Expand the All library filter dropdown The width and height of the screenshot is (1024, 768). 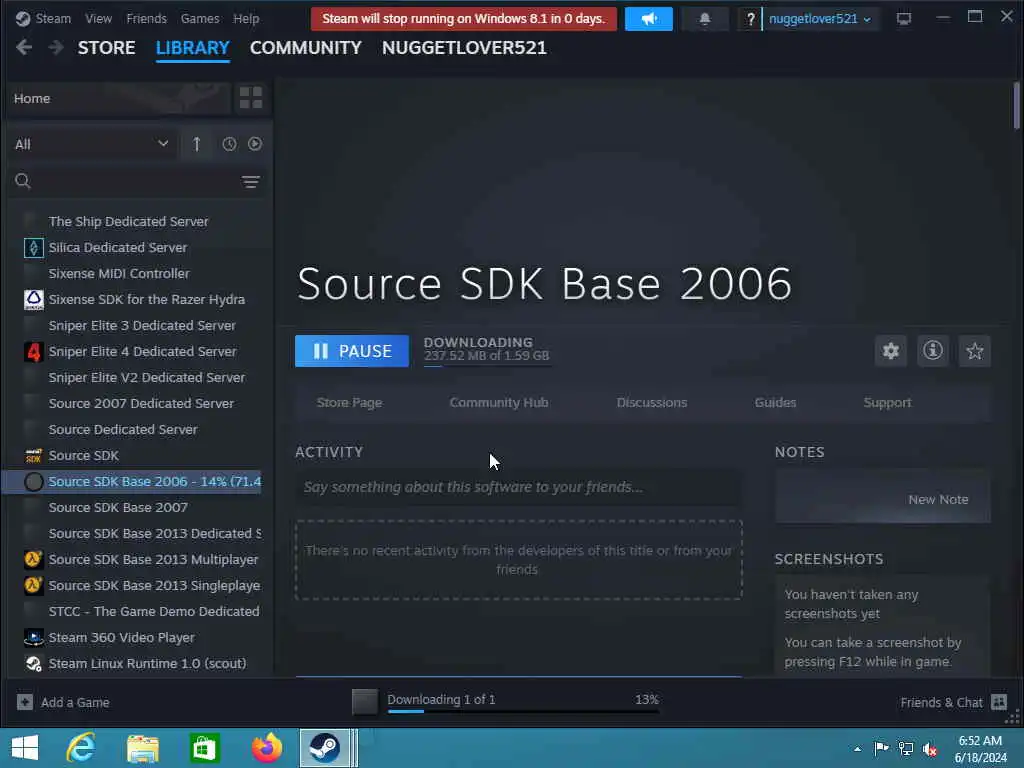(91, 144)
